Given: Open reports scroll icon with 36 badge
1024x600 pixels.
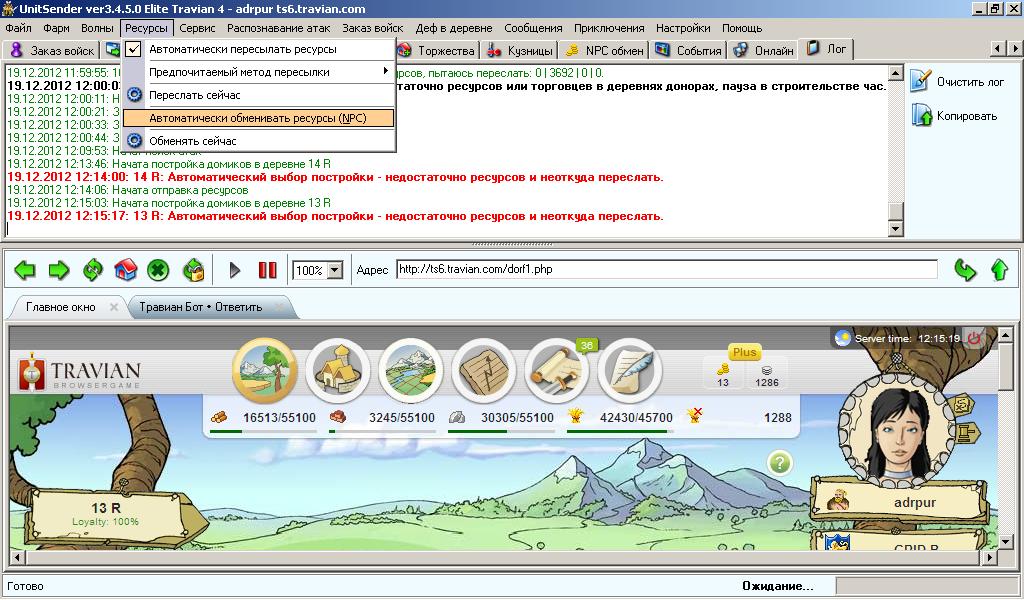Looking at the screenshot, I should tap(557, 370).
